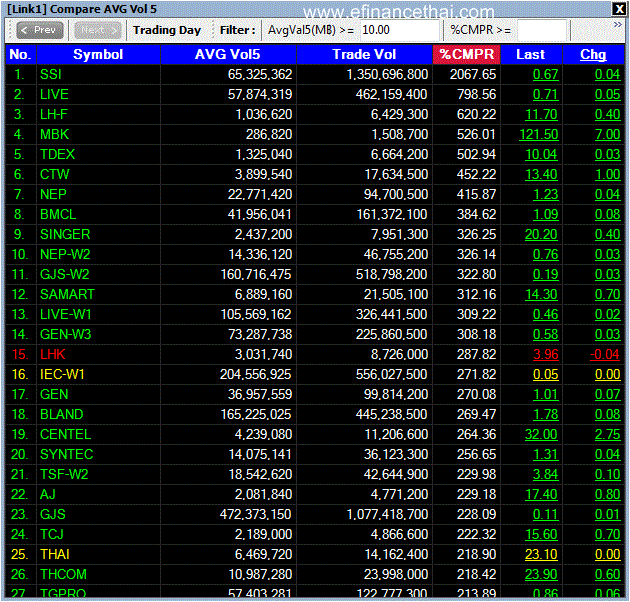630x602 pixels.
Task: Click the Trading Day toolbar label
Action: (x=167, y=30)
